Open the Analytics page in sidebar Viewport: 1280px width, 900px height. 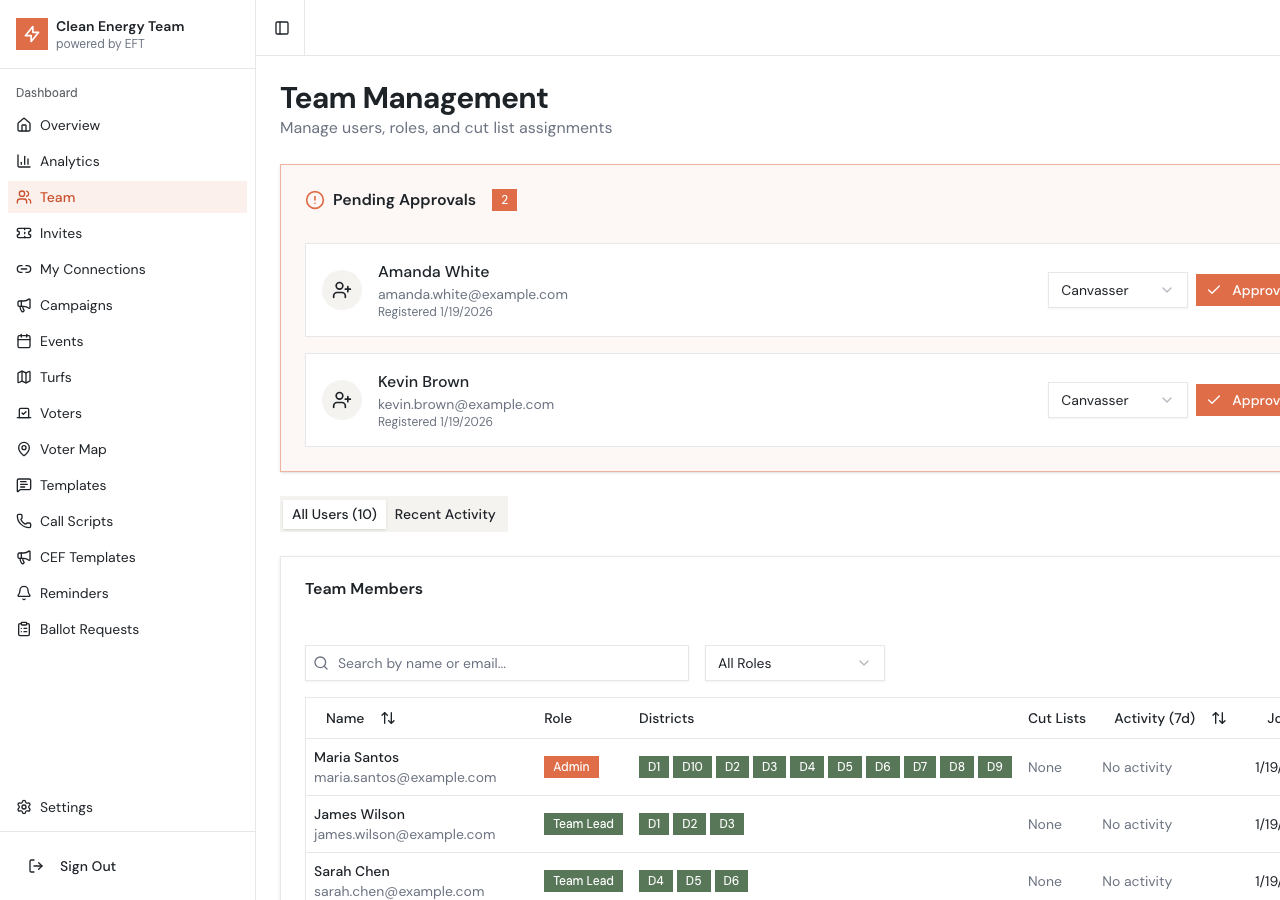(69, 161)
